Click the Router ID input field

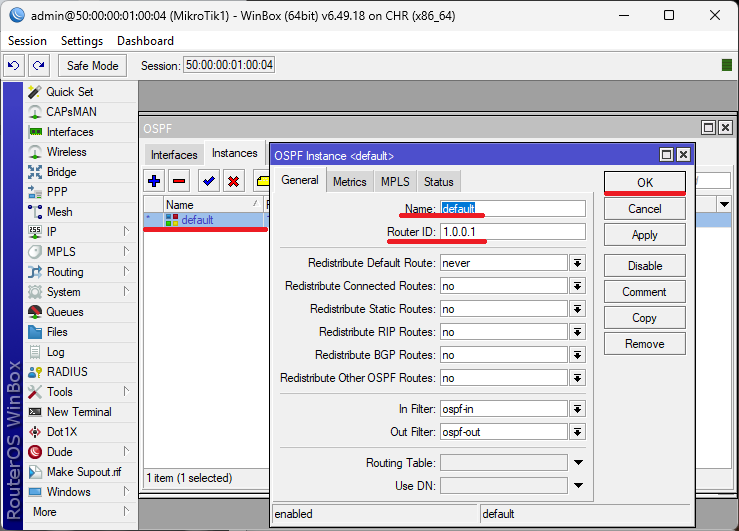512,232
